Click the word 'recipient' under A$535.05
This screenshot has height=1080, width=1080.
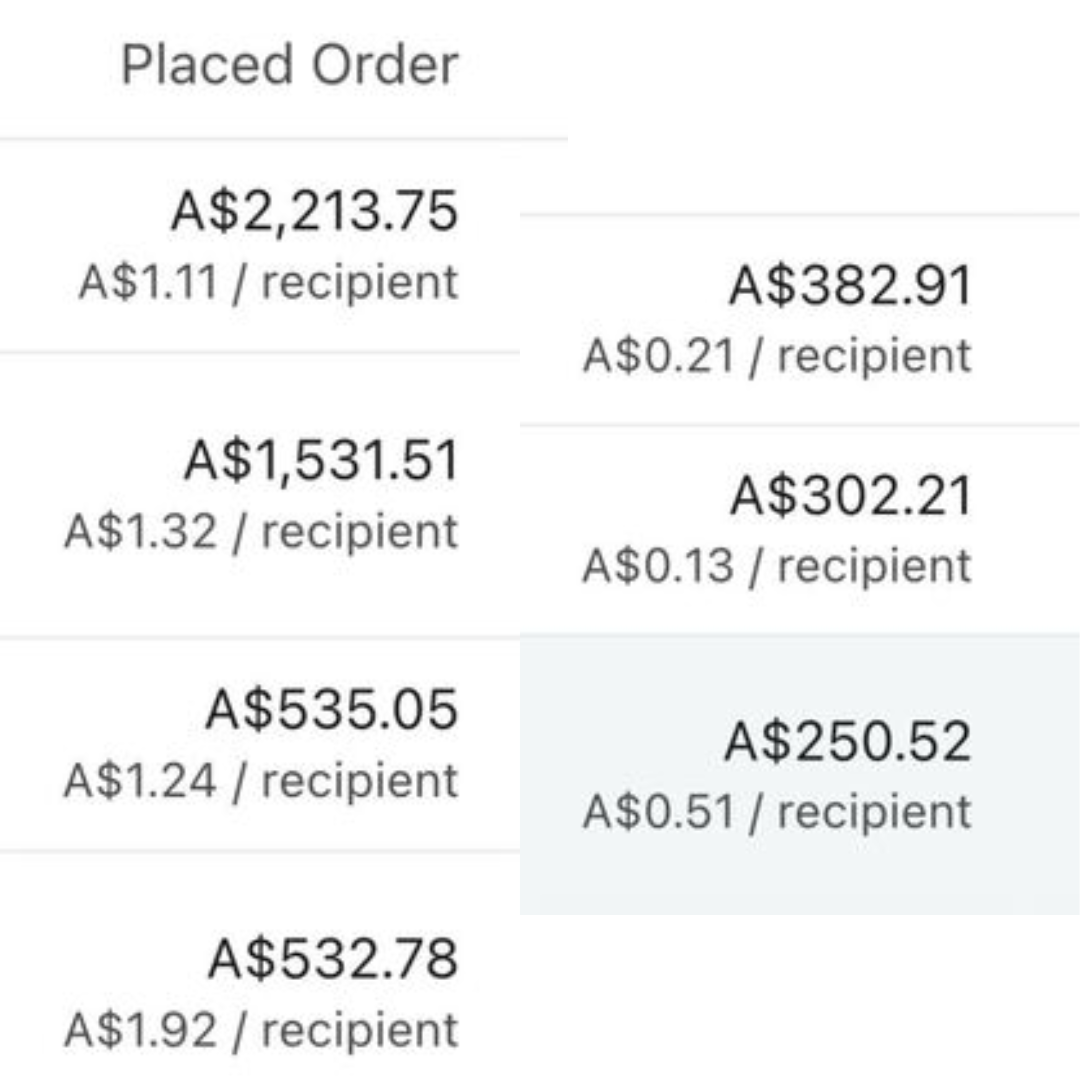tap(360, 780)
